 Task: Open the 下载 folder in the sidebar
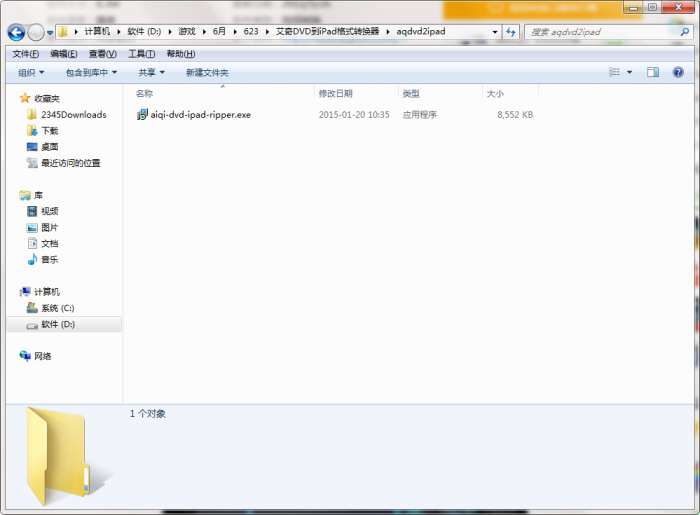[50, 131]
